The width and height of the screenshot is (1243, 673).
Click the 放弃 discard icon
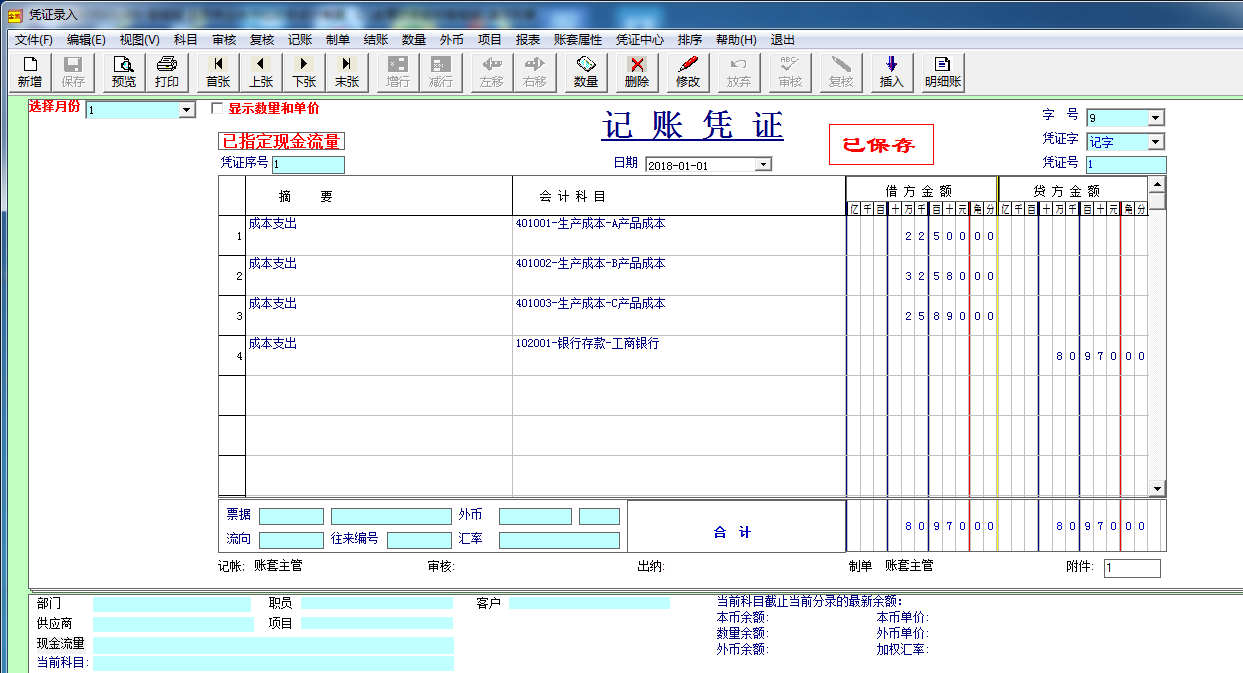739,72
